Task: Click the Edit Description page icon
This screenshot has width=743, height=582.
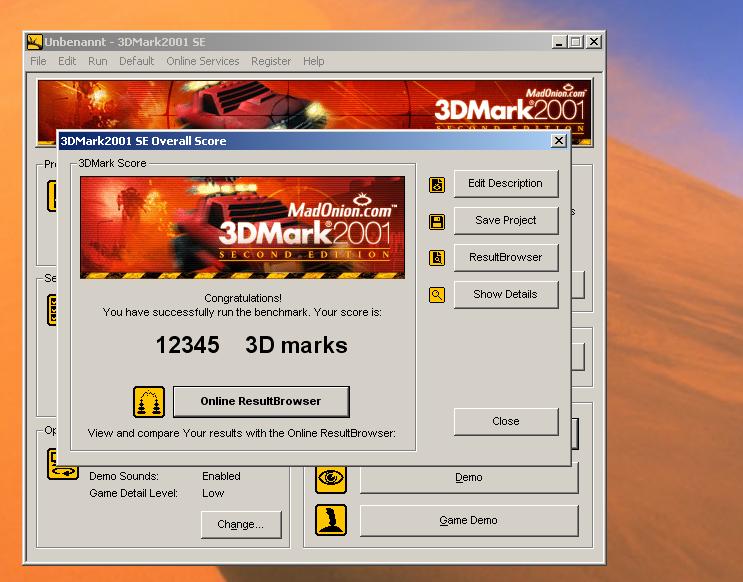Action: (x=437, y=184)
